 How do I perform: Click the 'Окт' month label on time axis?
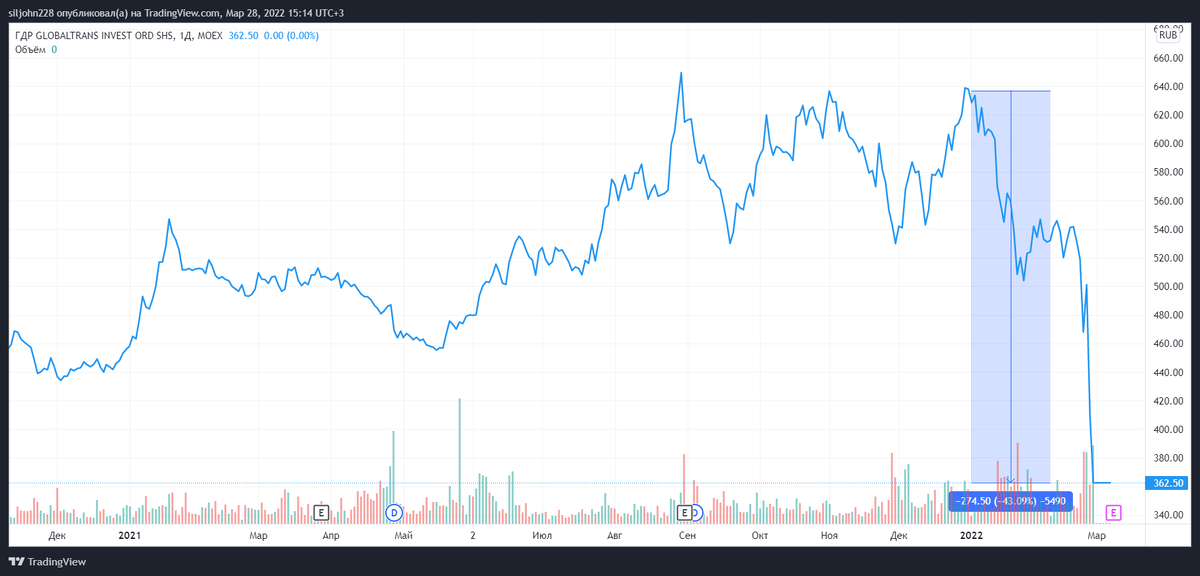[x=759, y=537]
